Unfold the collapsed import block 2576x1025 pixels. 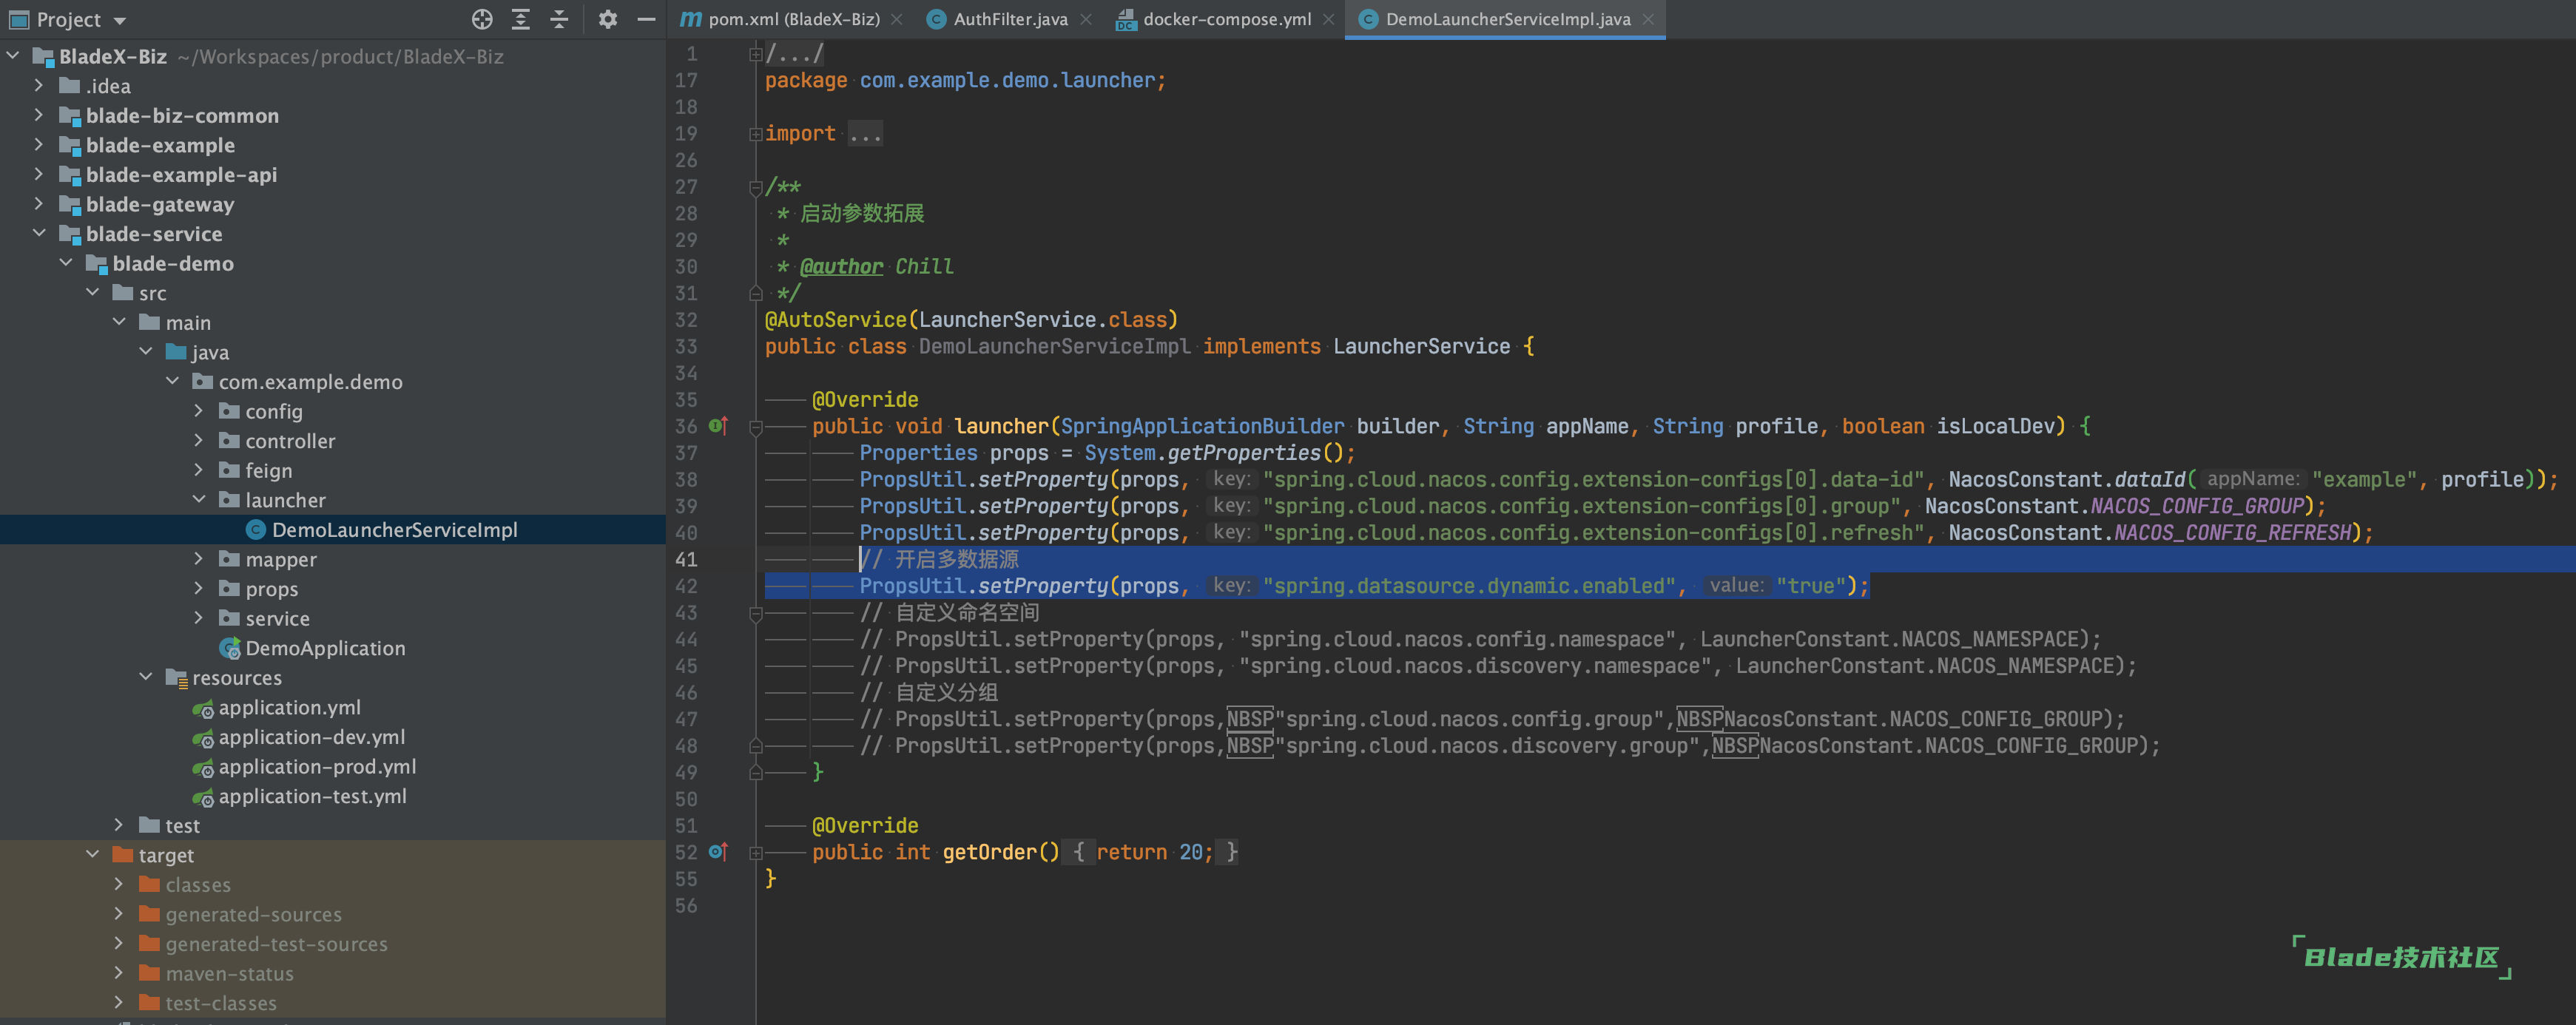(x=756, y=134)
